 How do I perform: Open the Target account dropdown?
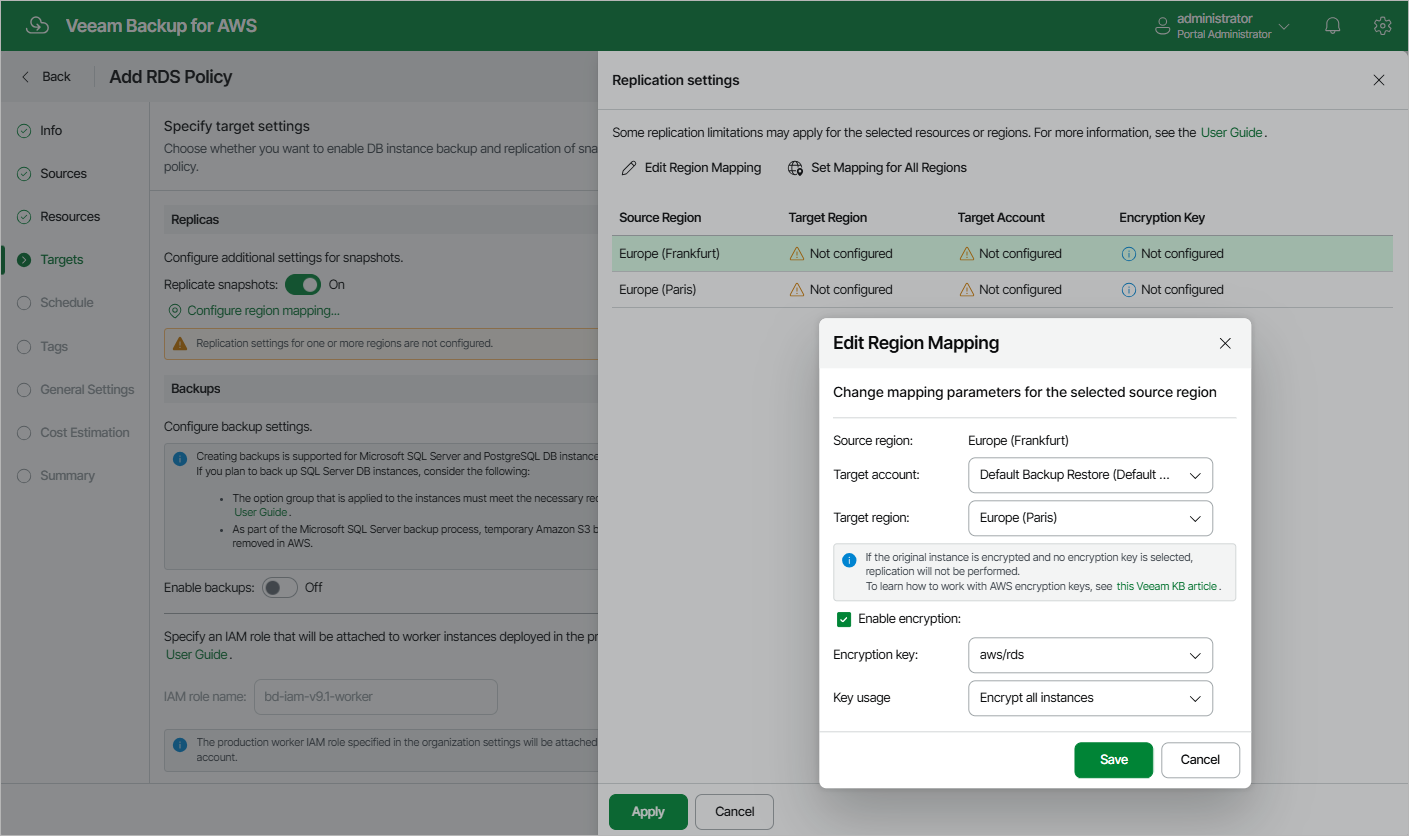(1090, 475)
